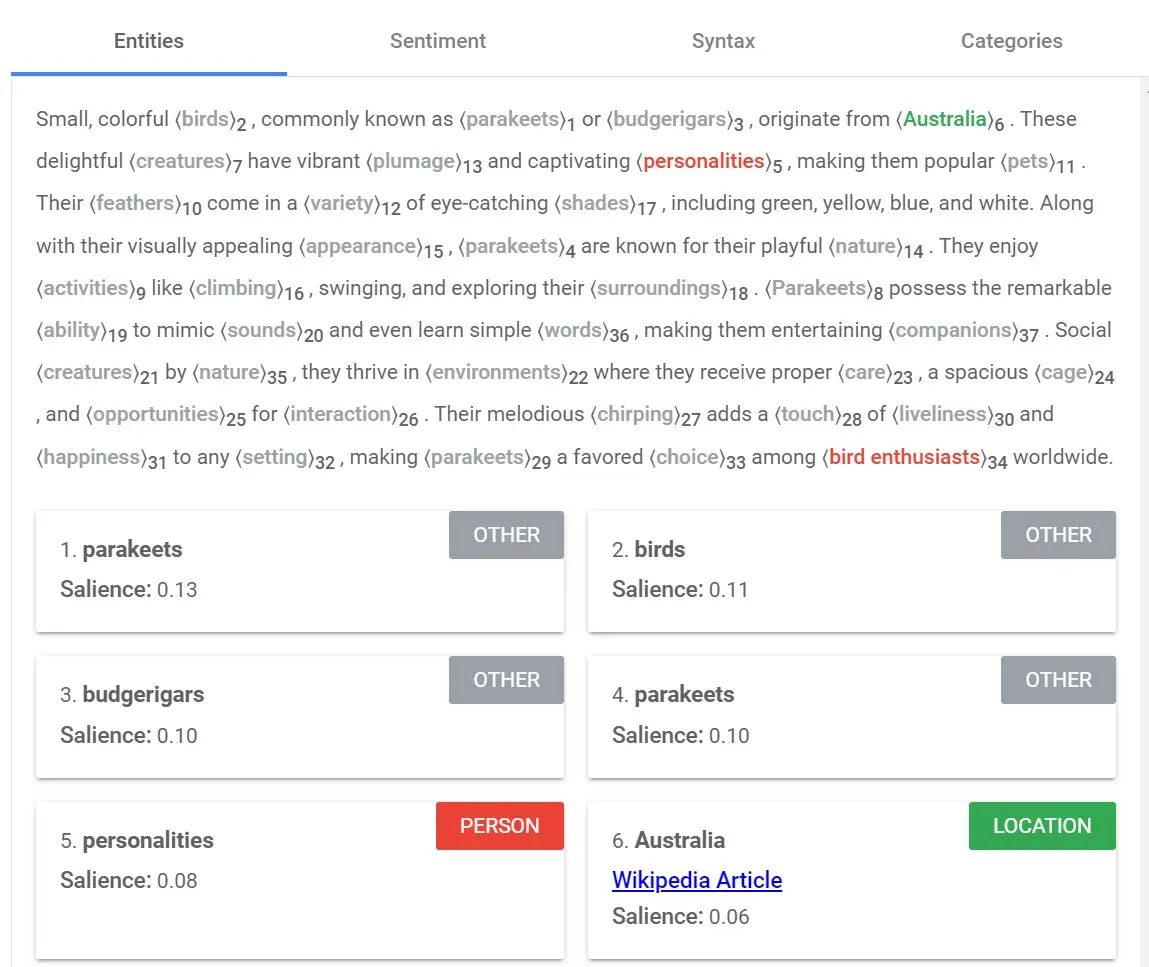Click the 'chirping' entity in text

click(x=635, y=414)
